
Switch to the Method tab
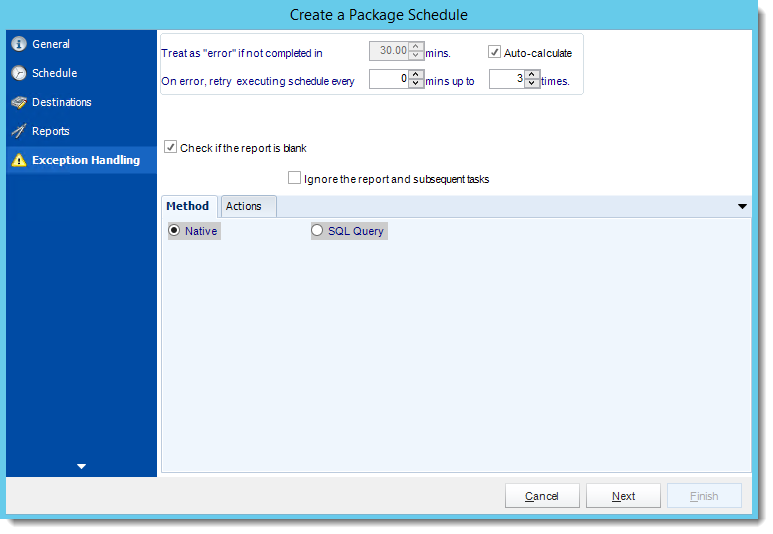tap(189, 206)
